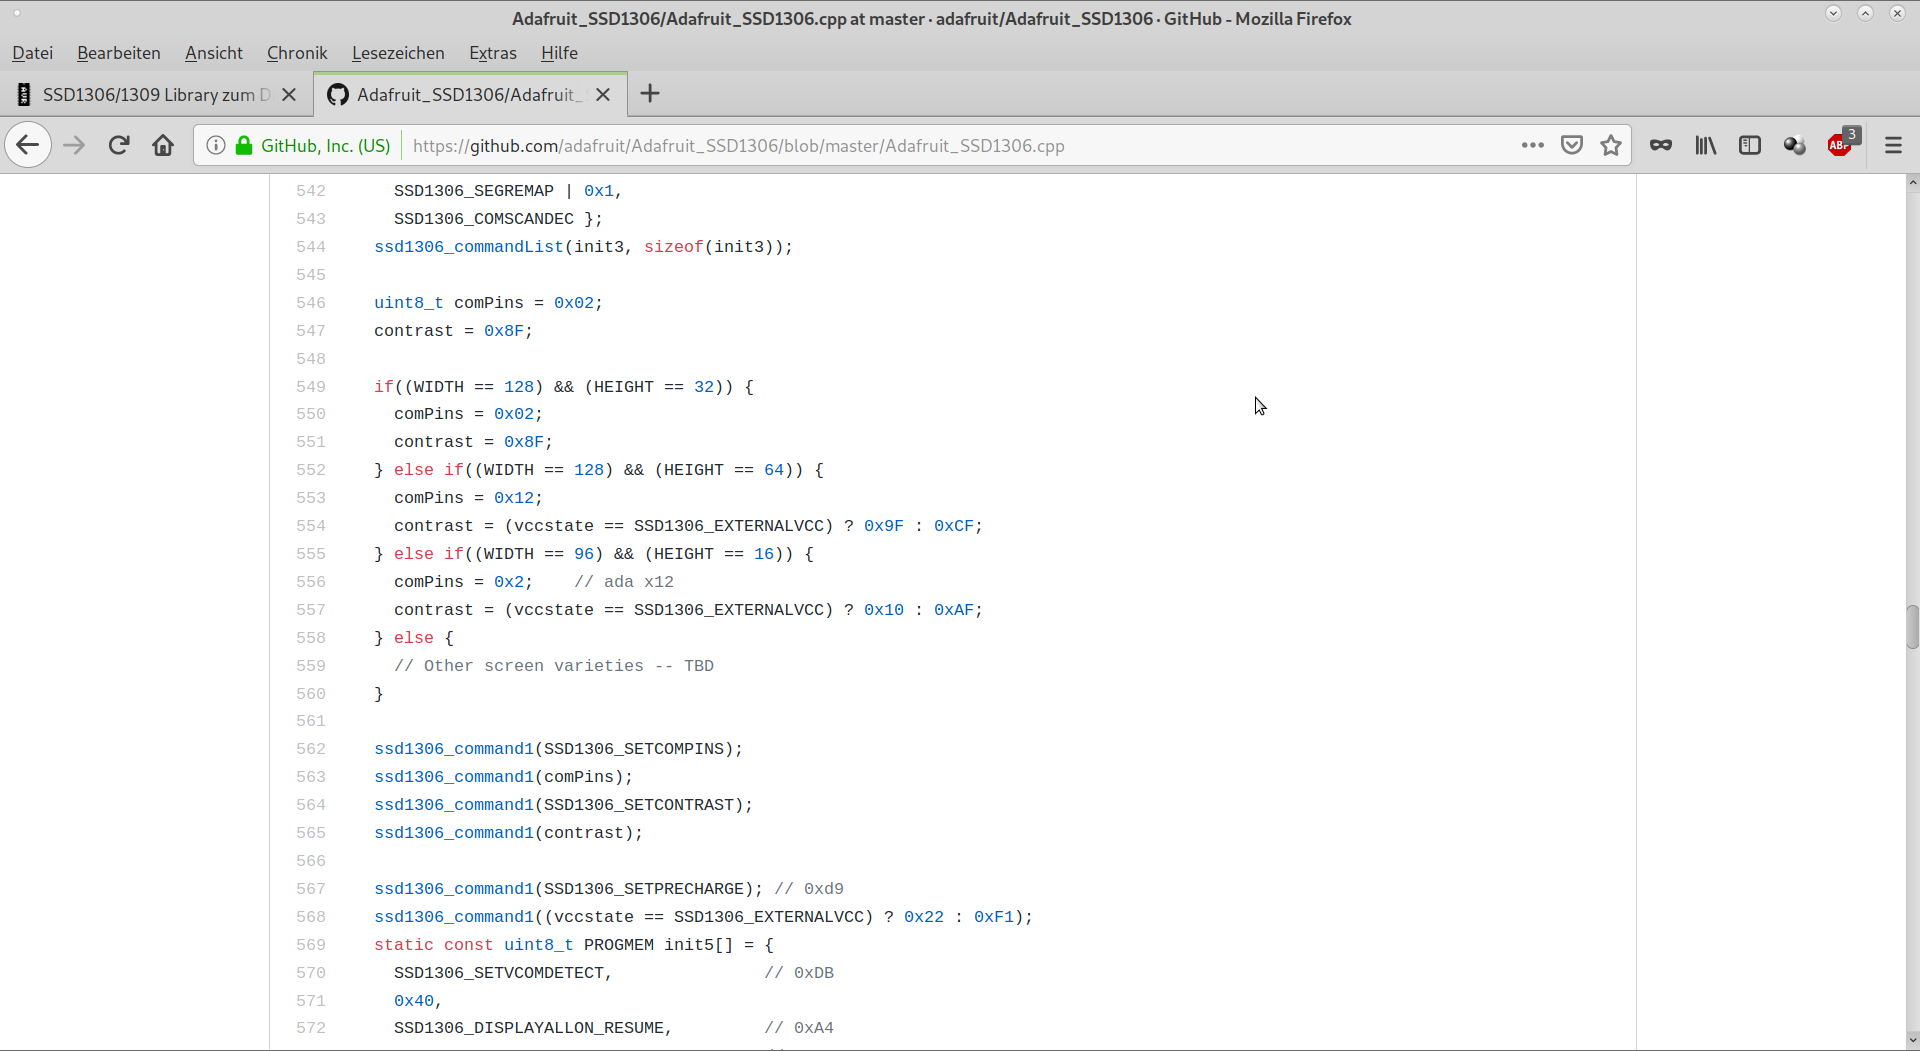Open page actions three-dot menu
1920x1051 pixels.
tap(1532, 145)
